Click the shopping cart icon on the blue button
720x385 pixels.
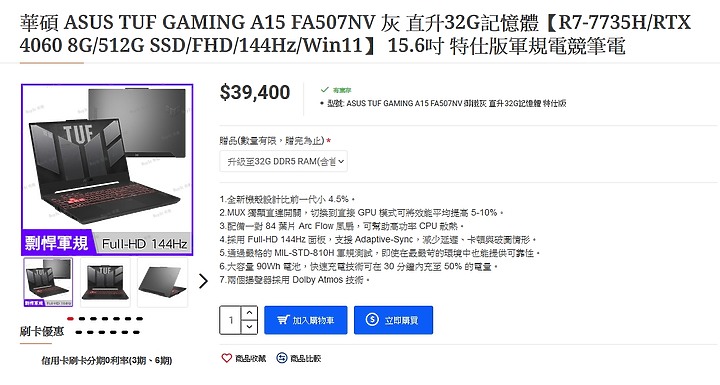pyautogui.click(x=283, y=320)
